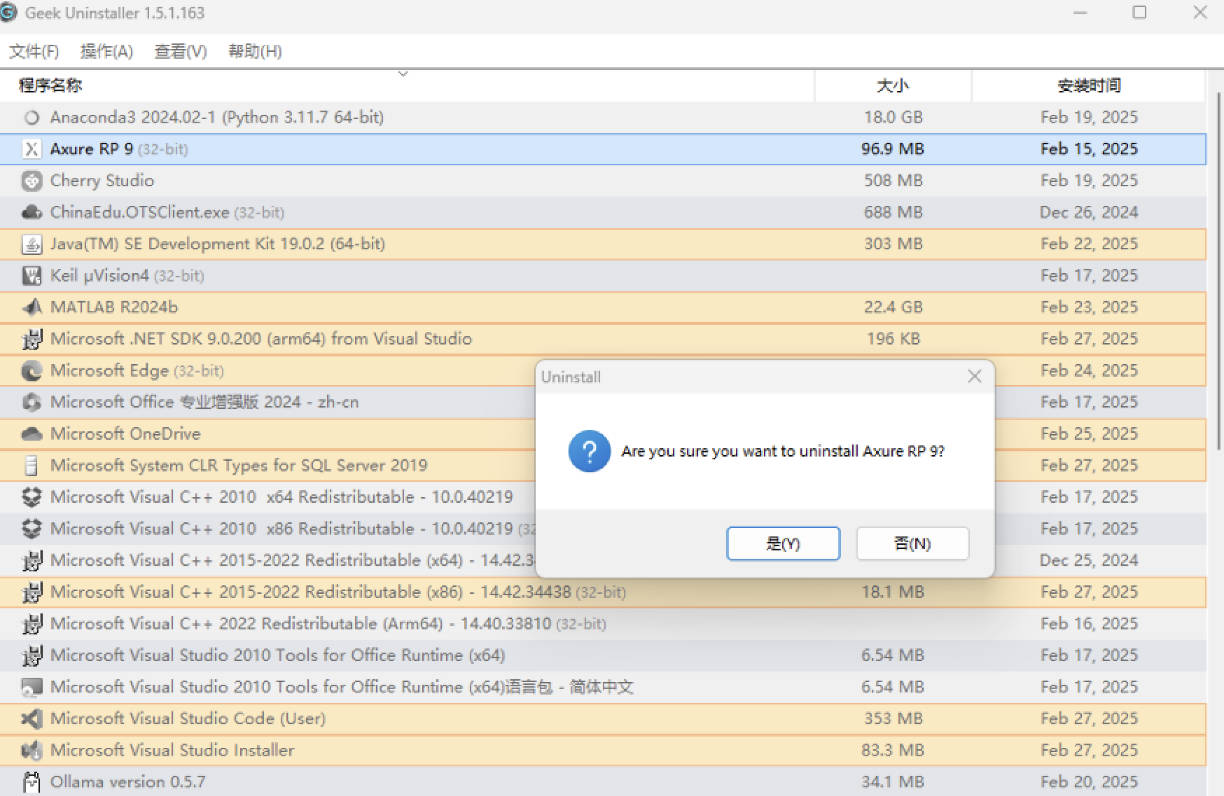Click the Dec 26, 2024 date cell
The image size is (1224, 796).
(1089, 213)
